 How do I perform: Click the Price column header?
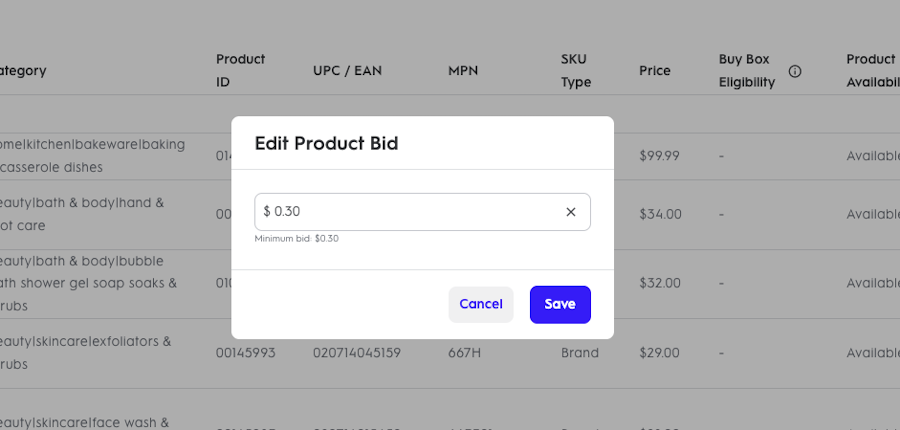coord(655,71)
